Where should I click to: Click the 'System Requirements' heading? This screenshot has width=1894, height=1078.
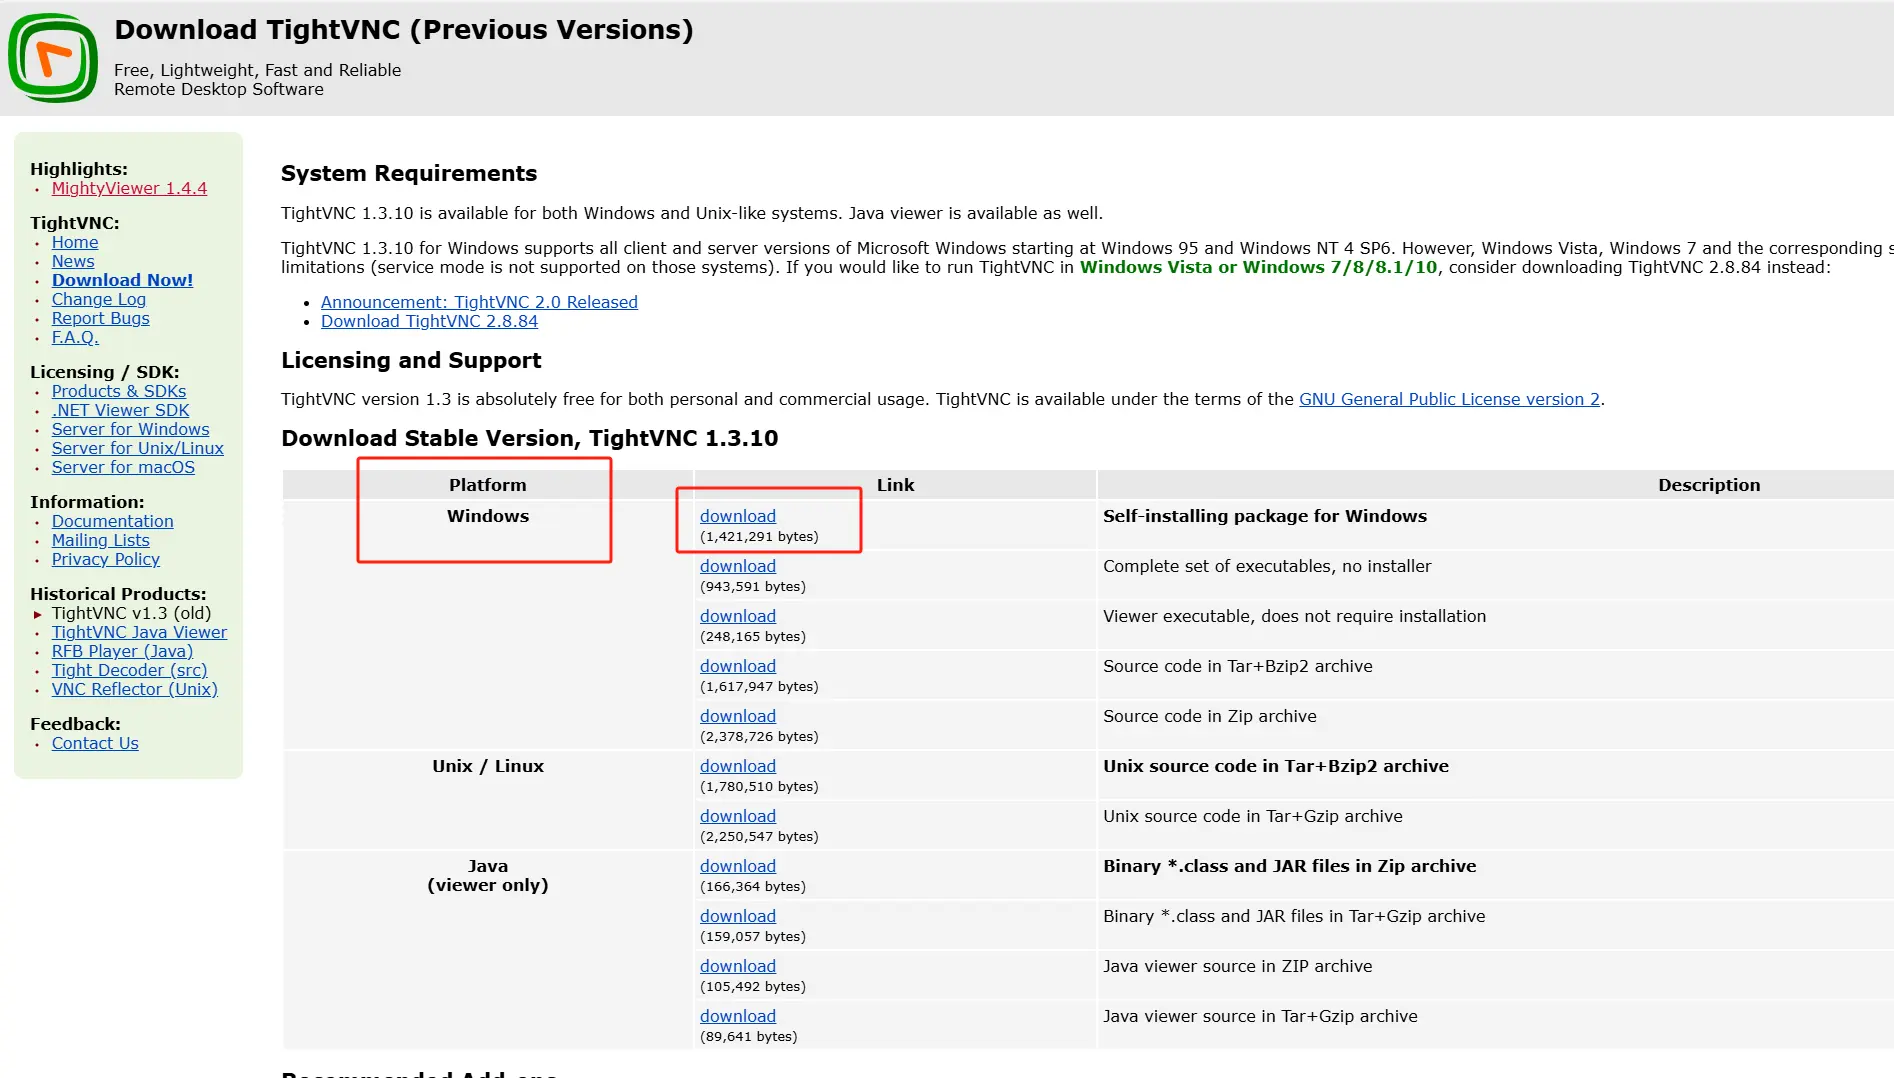[x=409, y=173]
